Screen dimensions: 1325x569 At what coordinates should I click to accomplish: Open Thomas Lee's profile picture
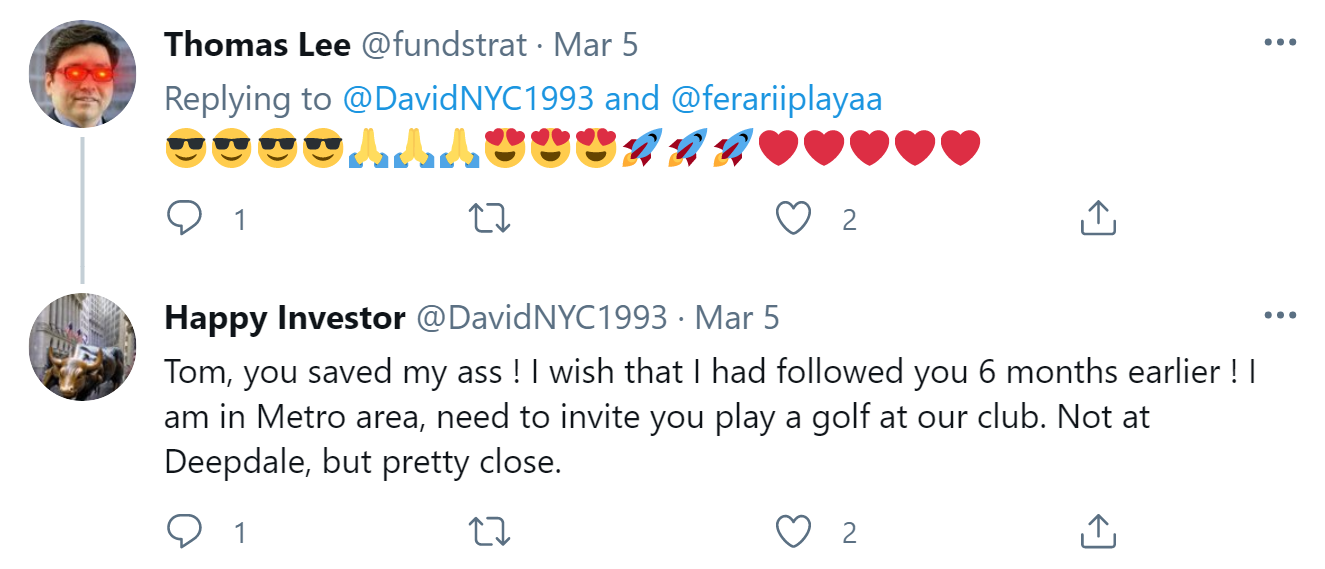point(81,73)
